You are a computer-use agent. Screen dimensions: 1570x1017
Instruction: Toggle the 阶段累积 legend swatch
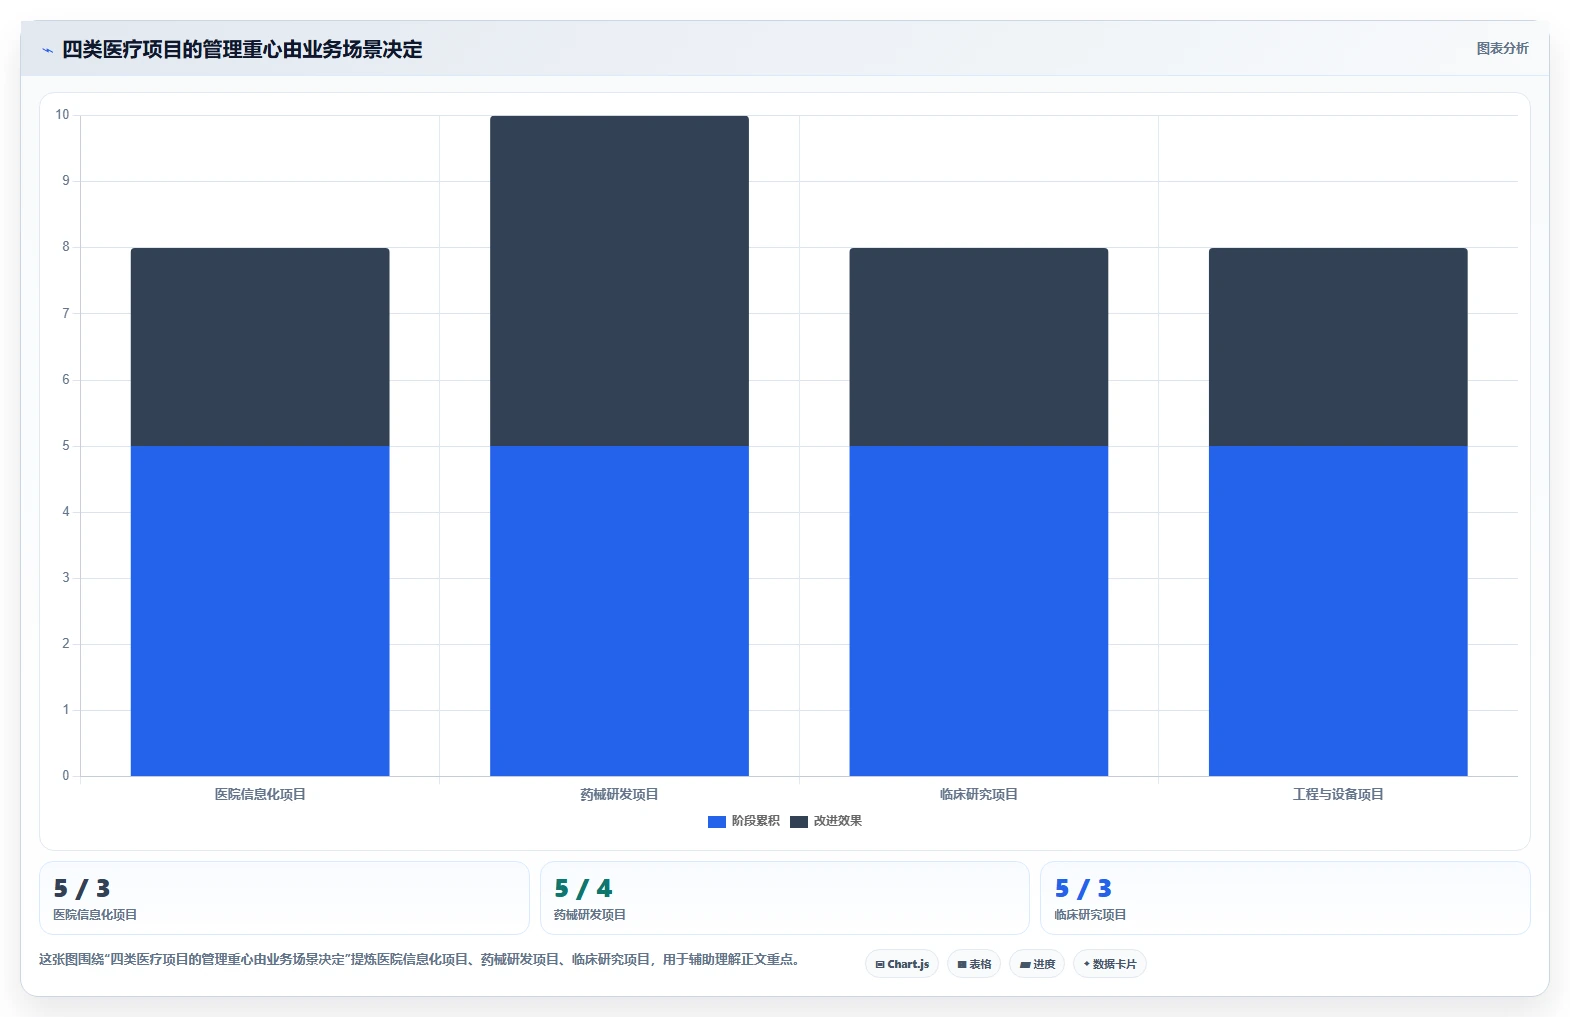tap(716, 821)
